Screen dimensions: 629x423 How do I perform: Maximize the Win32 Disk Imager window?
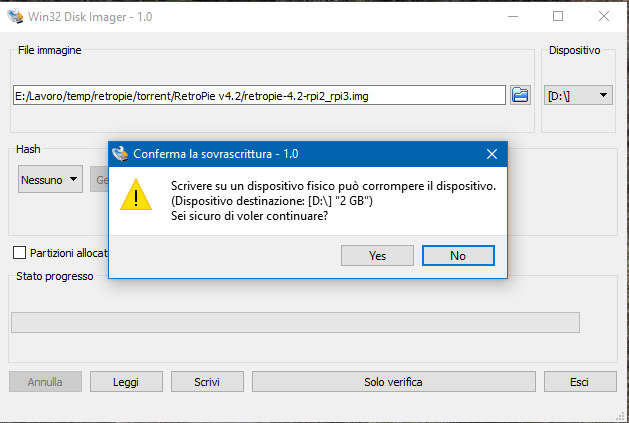557,16
